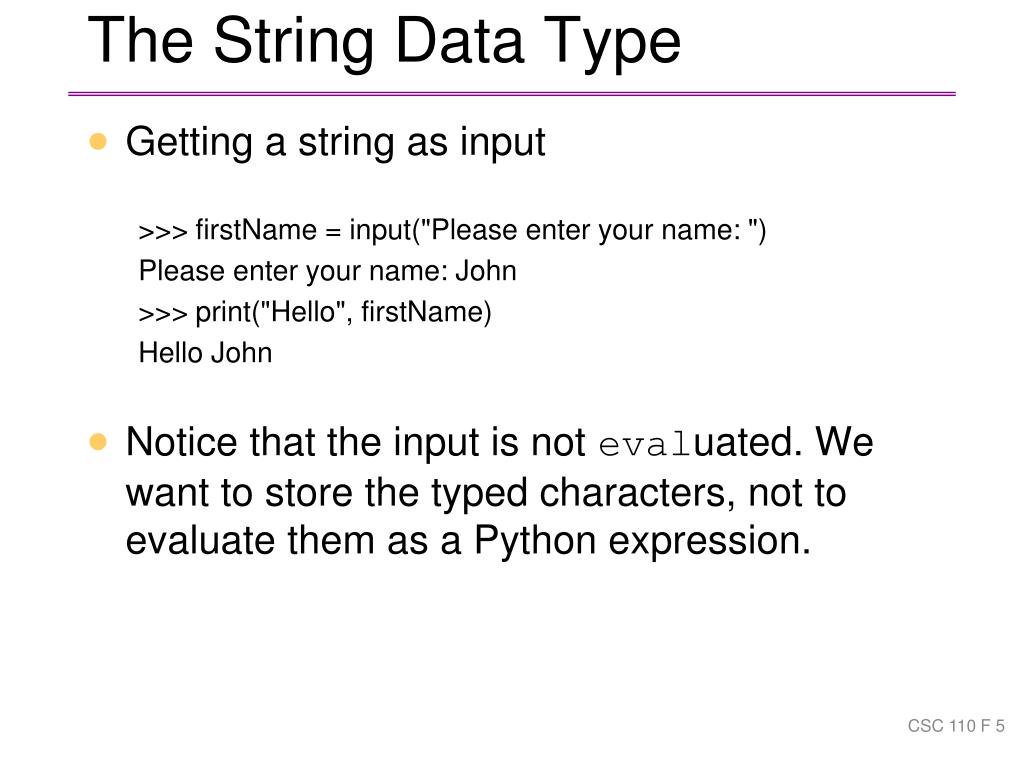The height and width of the screenshot is (768, 1024).
Task: Click the 'Please enter your name: John' line
Action: click(327, 271)
